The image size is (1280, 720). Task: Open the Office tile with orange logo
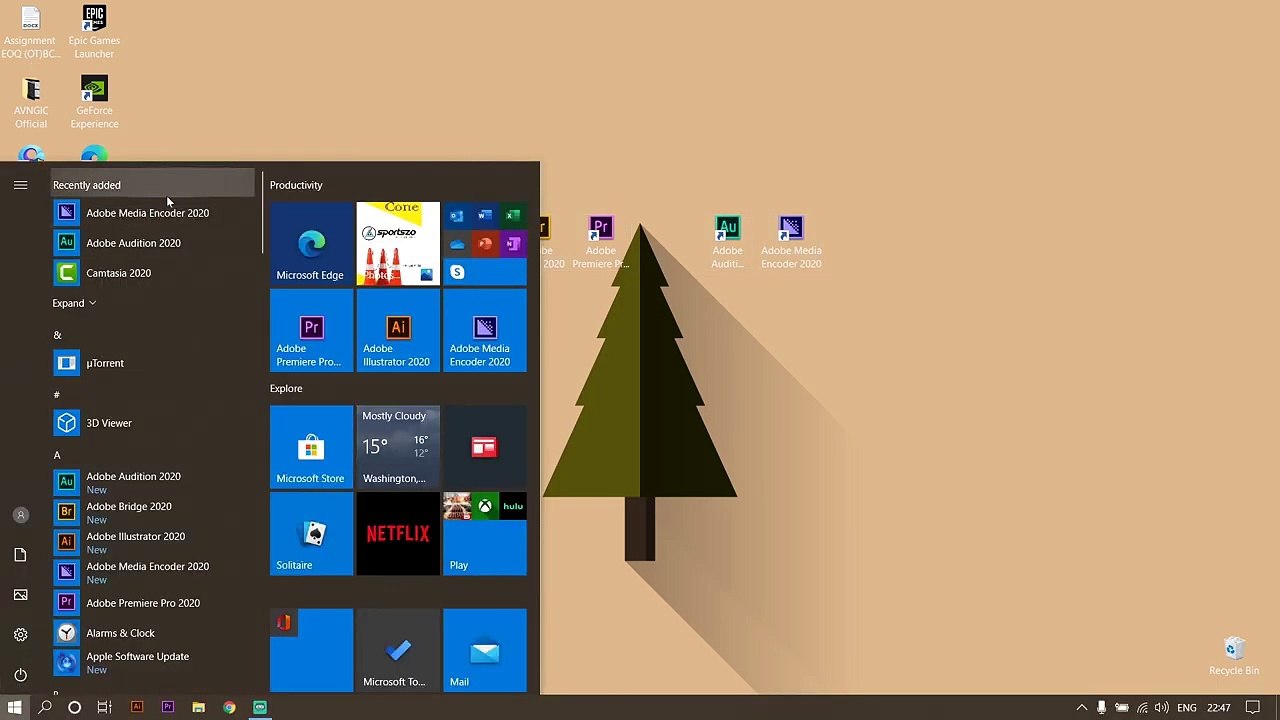pyautogui.click(x=311, y=650)
